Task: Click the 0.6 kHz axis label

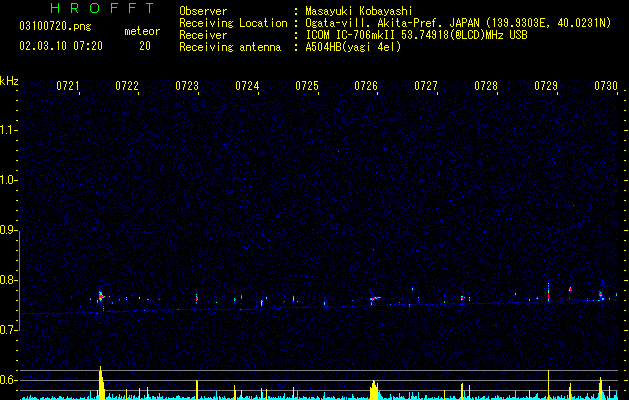Action: (x=8, y=380)
